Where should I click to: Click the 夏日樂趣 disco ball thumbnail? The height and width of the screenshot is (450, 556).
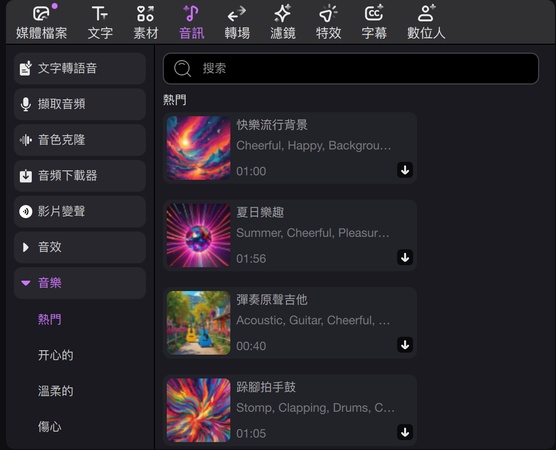199,235
